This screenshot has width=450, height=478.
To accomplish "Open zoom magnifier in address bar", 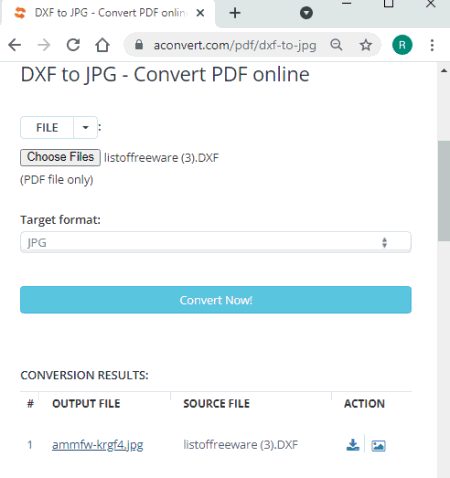I will [x=336, y=45].
